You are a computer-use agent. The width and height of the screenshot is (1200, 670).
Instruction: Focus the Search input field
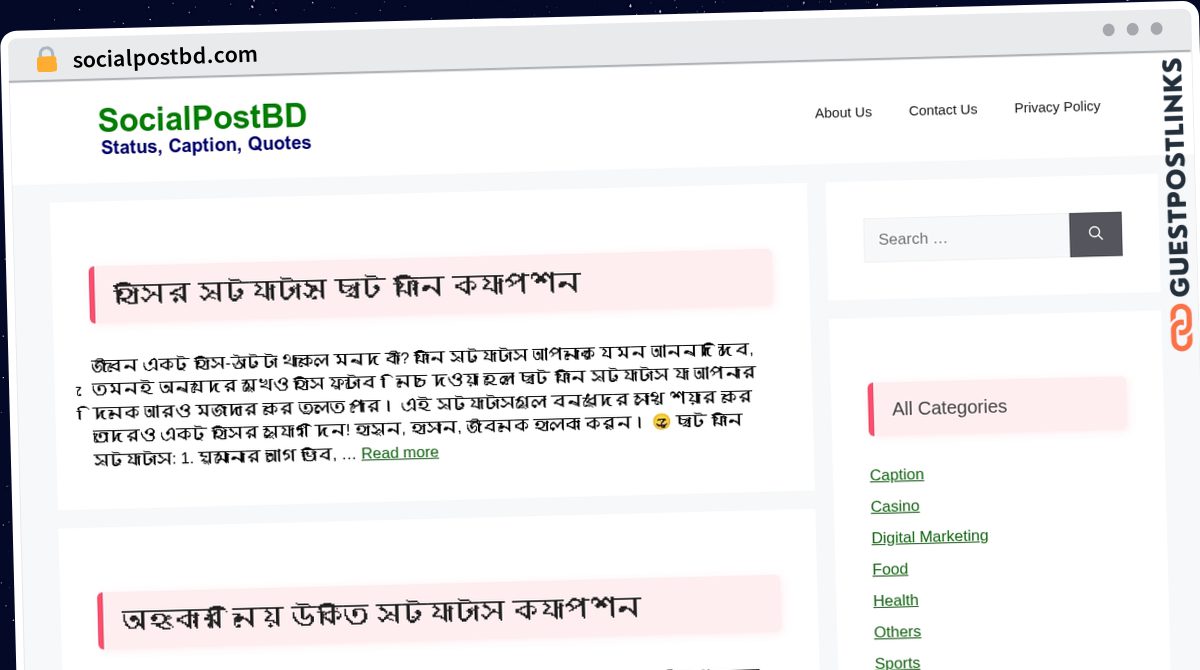pos(967,238)
